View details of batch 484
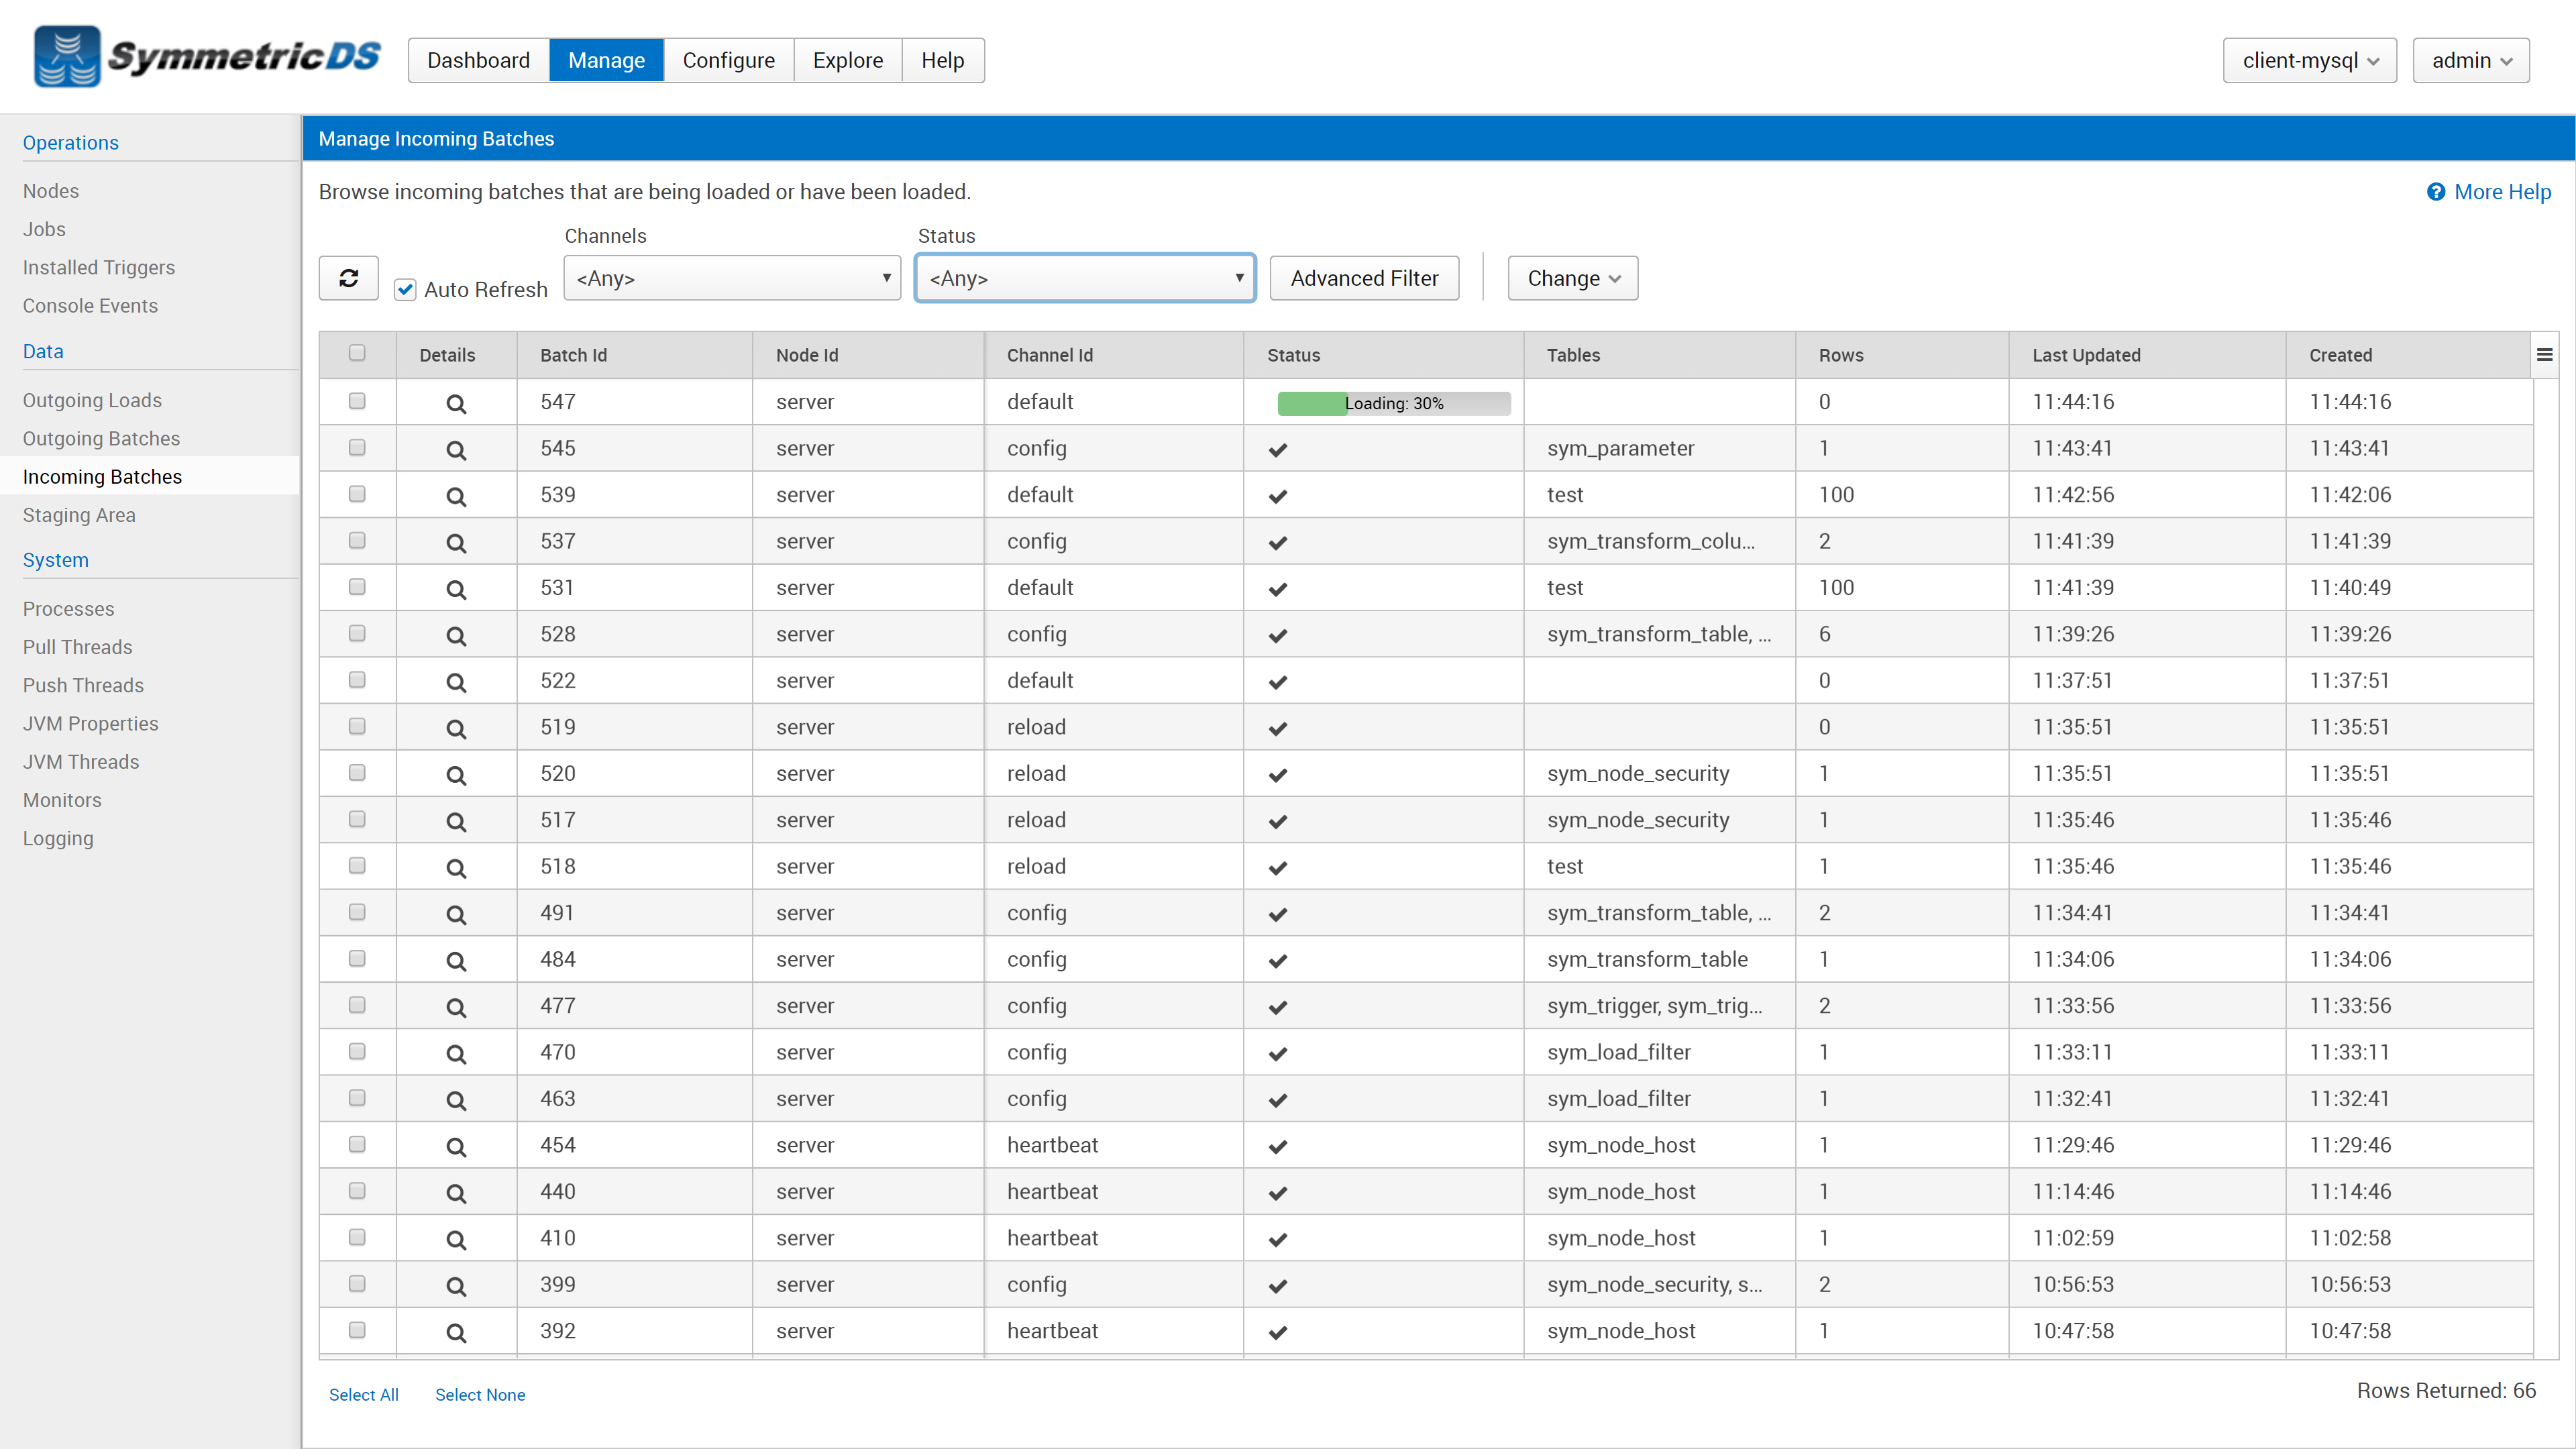 [456, 961]
